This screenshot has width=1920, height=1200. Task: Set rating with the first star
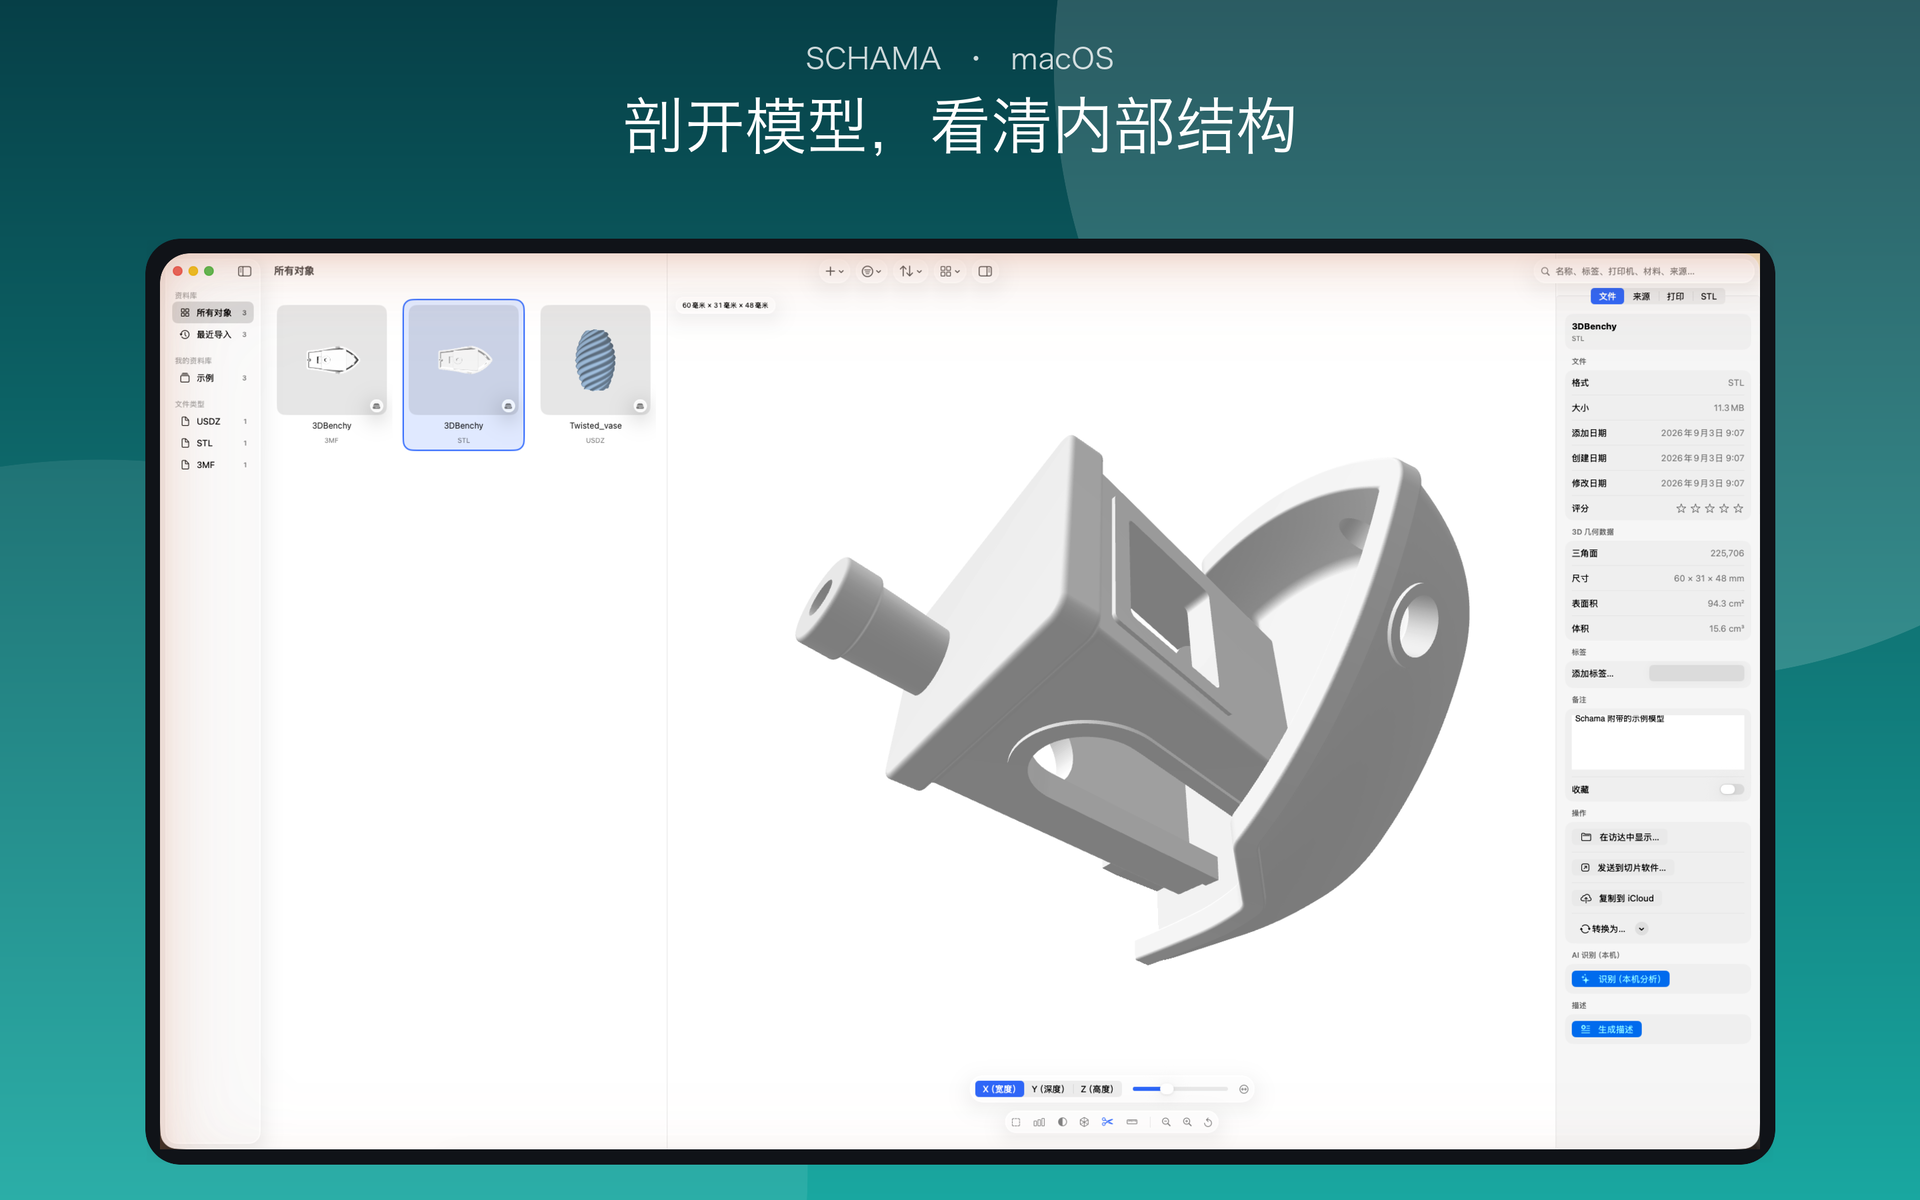coord(1681,509)
